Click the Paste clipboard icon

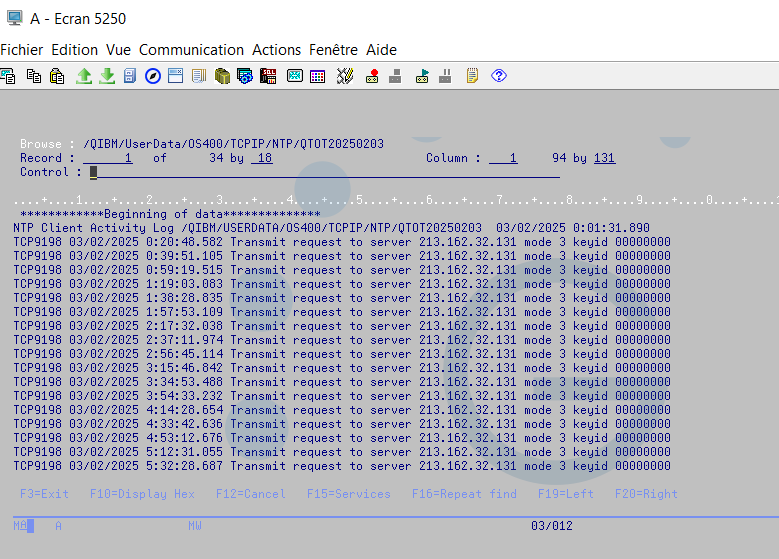(57, 76)
